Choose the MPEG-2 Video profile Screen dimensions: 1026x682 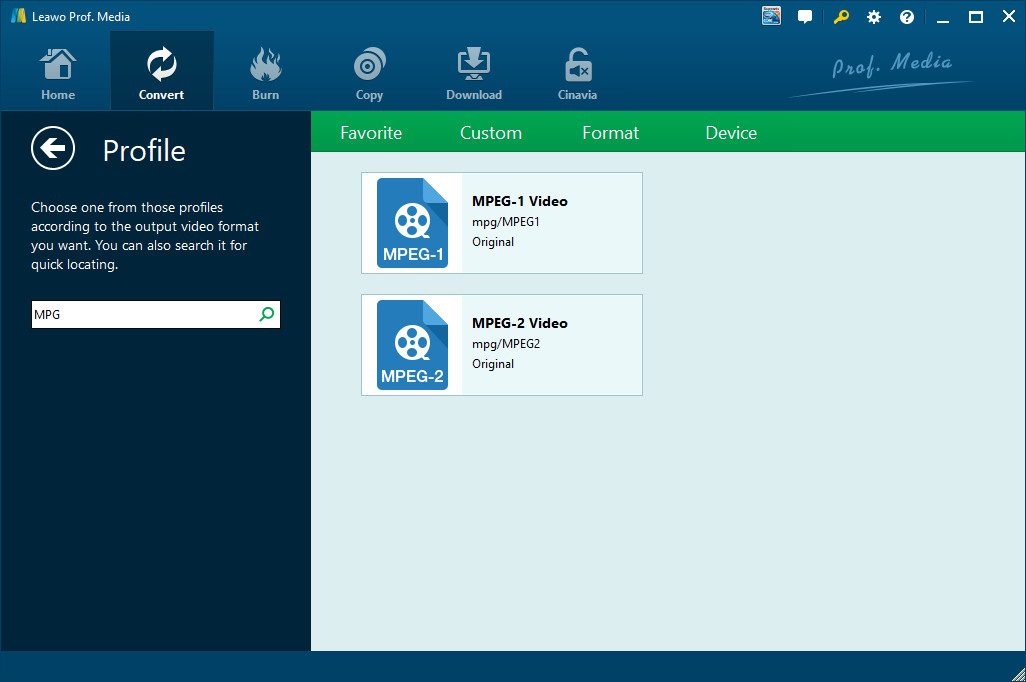[501, 345]
